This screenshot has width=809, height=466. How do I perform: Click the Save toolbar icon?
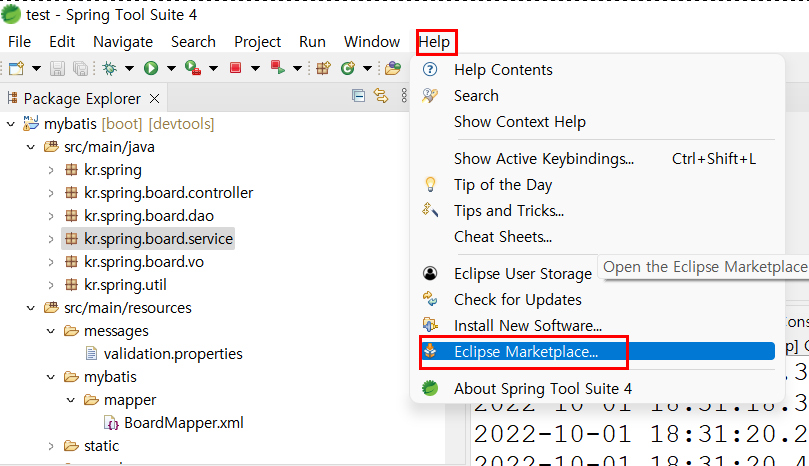pyautogui.click(x=57, y=68)
